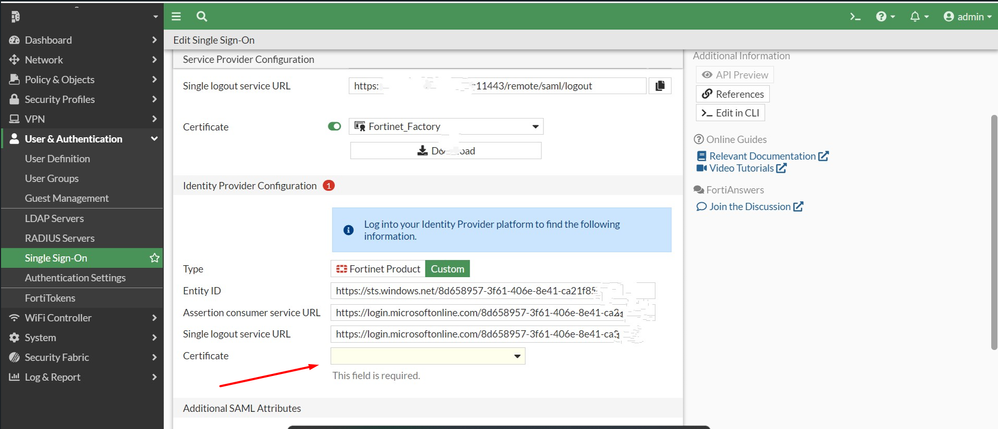
Task: Click the System gear icon
Action: pyautogui.click(x=14, y=337)
